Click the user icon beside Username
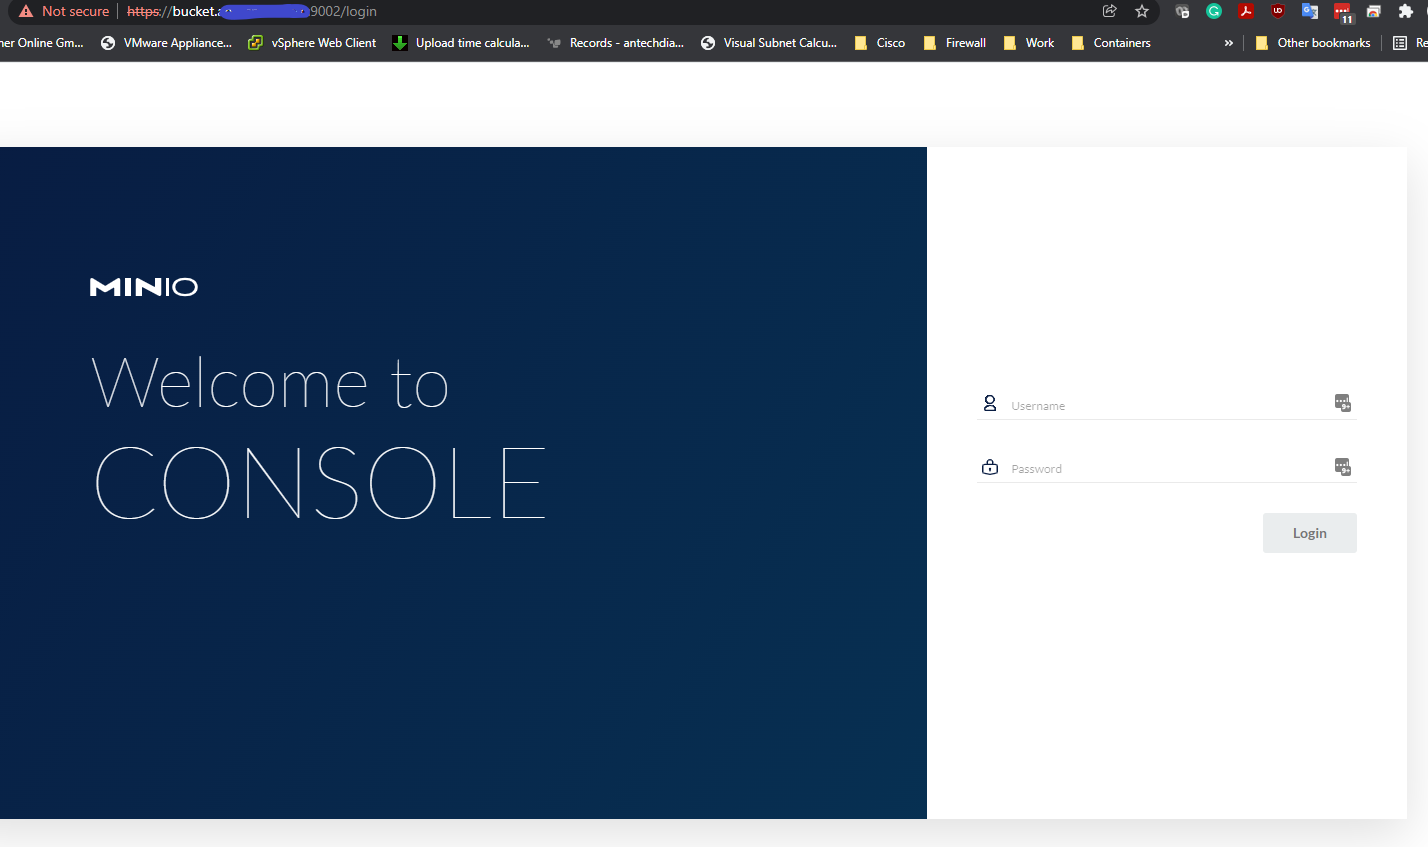 pos(990,403)
